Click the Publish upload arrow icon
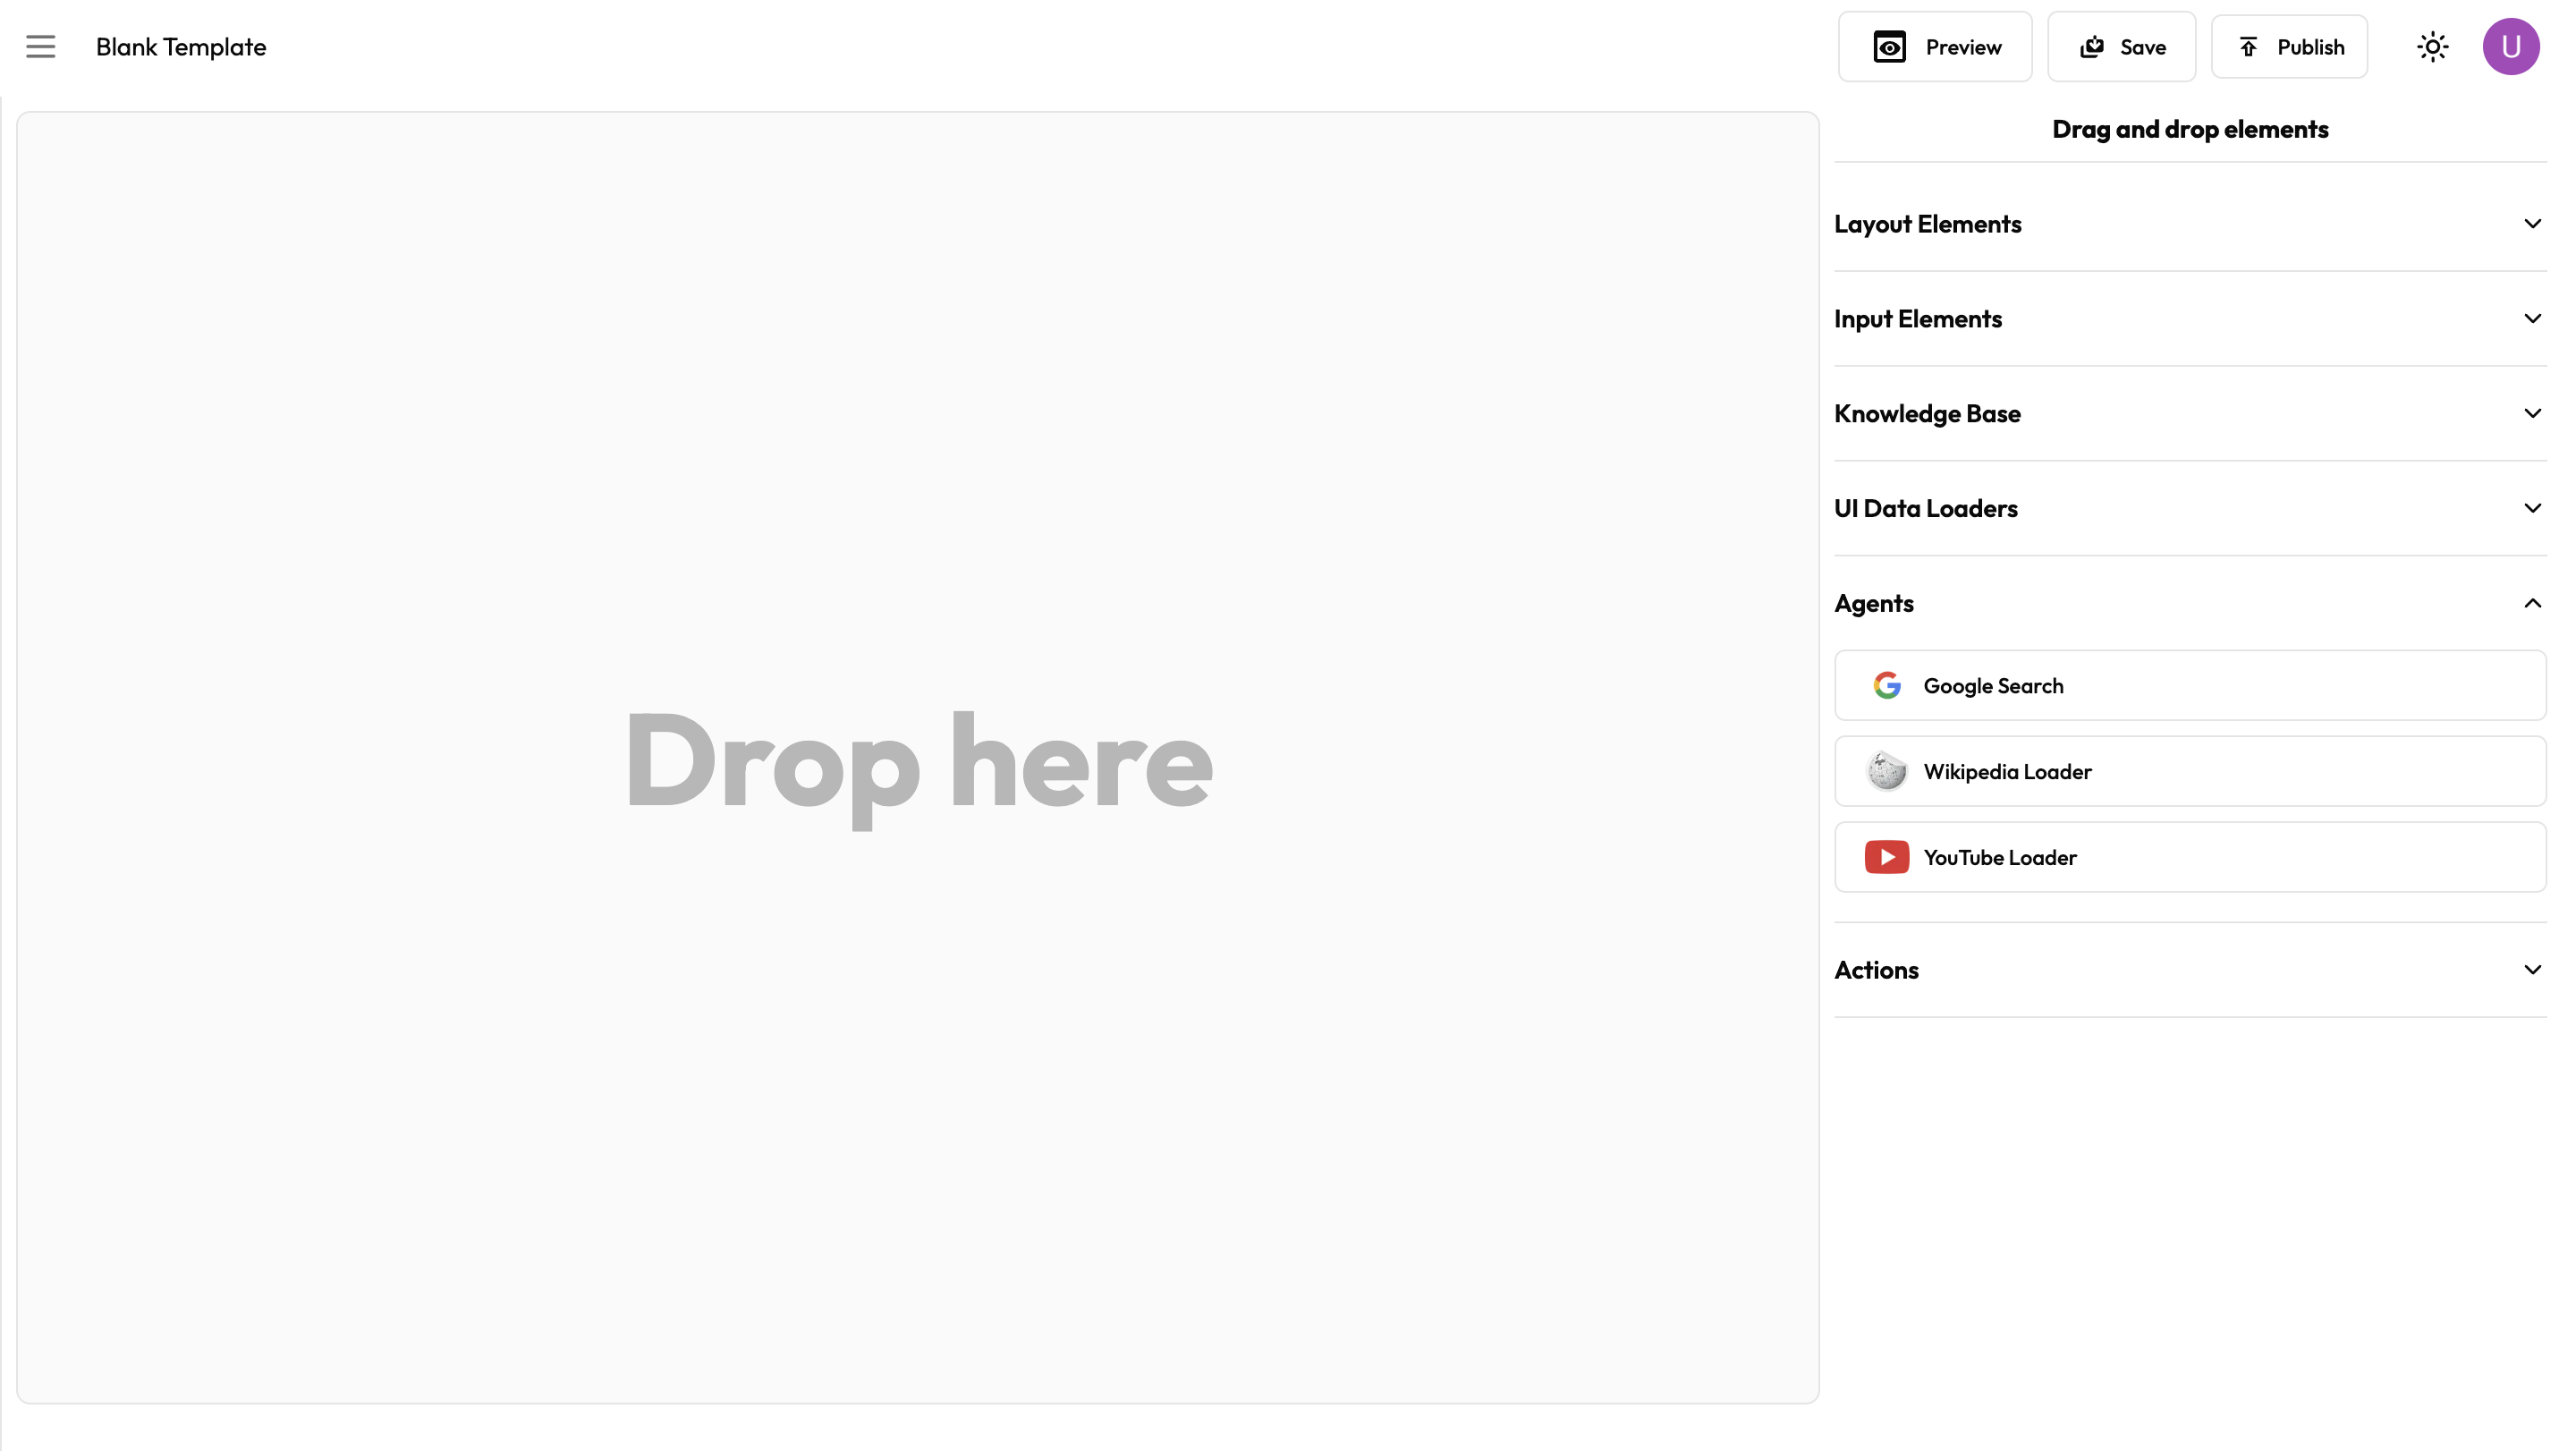Viewport: 2576px width, 1451px height. (x=2248, y=47)
